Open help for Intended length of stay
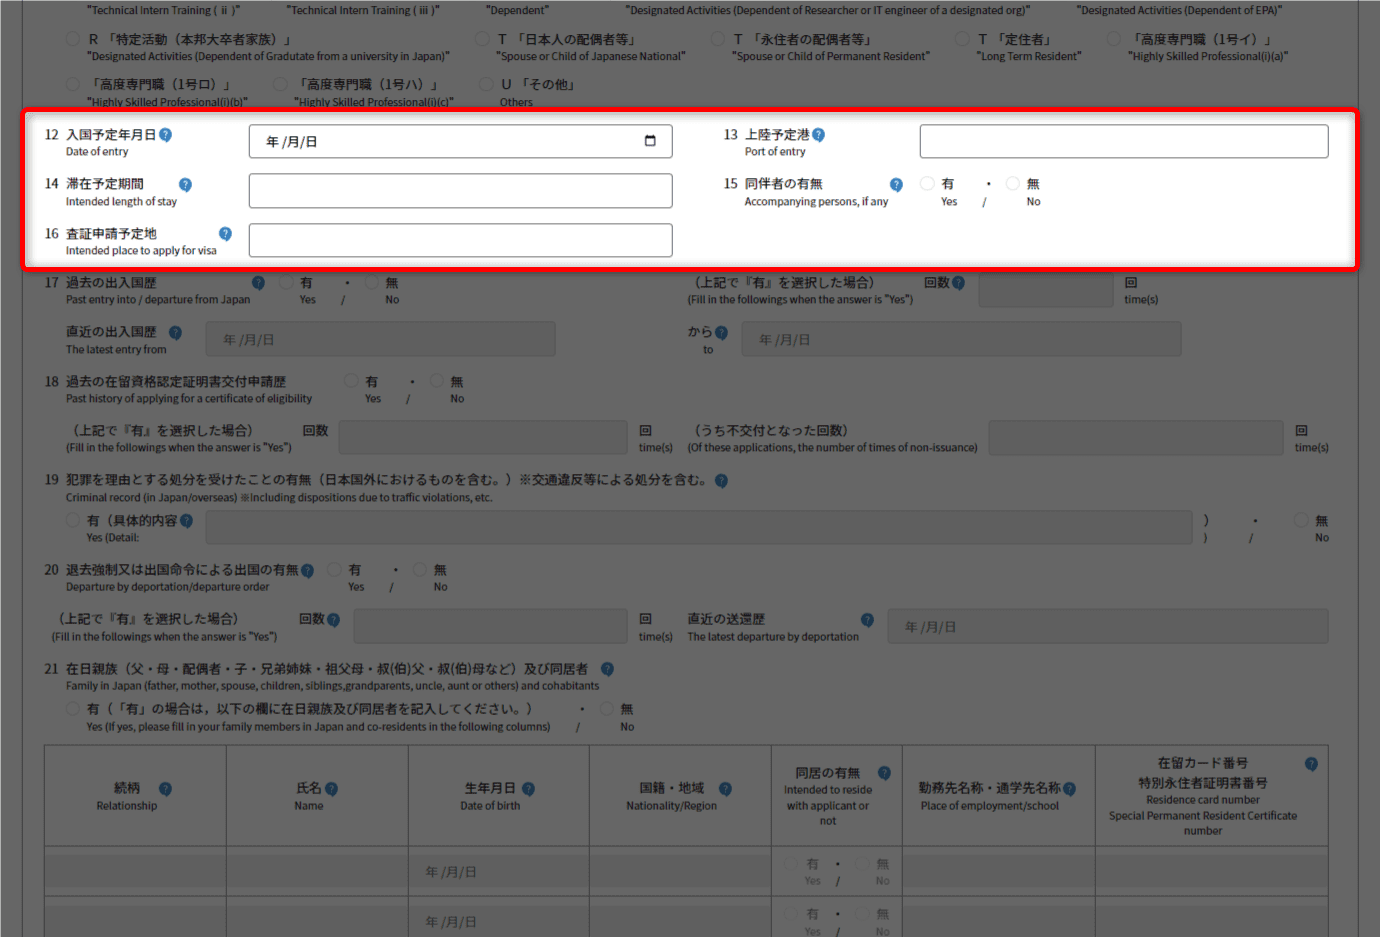Viewport: 1380px width, 937px height. click(185, 185)
